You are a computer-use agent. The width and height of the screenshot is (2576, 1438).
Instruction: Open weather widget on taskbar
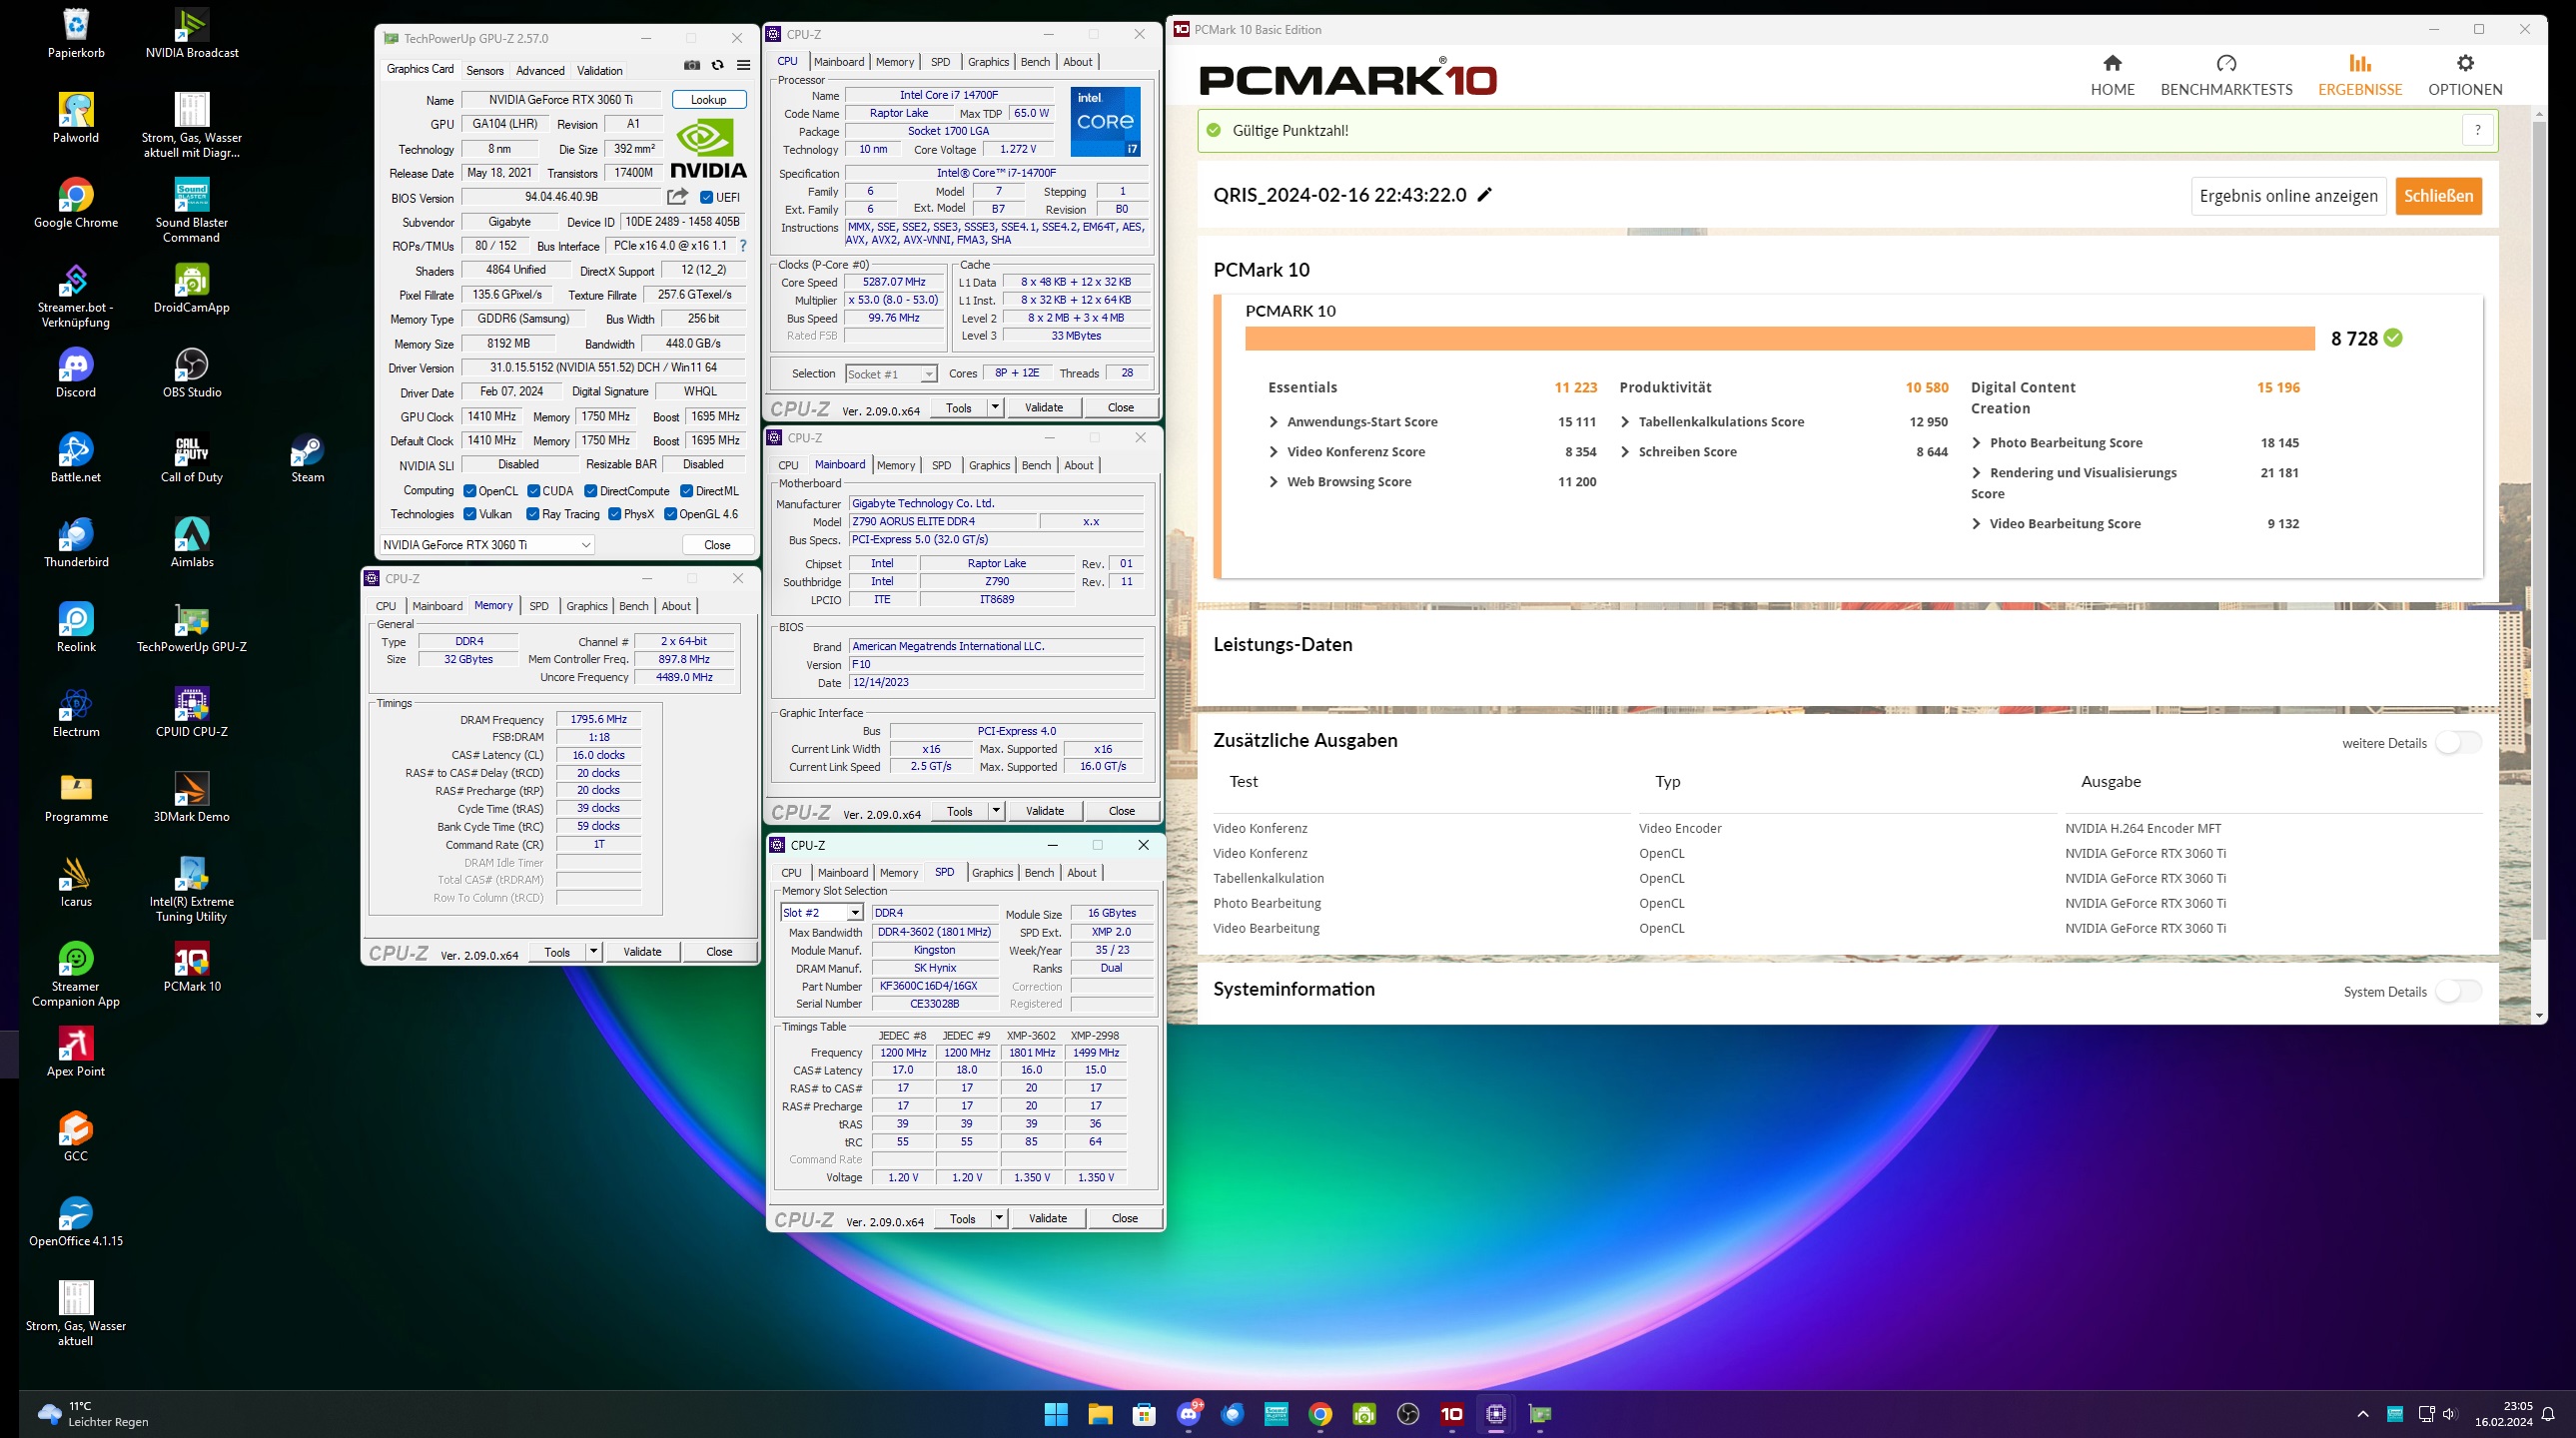point(92,1414)
